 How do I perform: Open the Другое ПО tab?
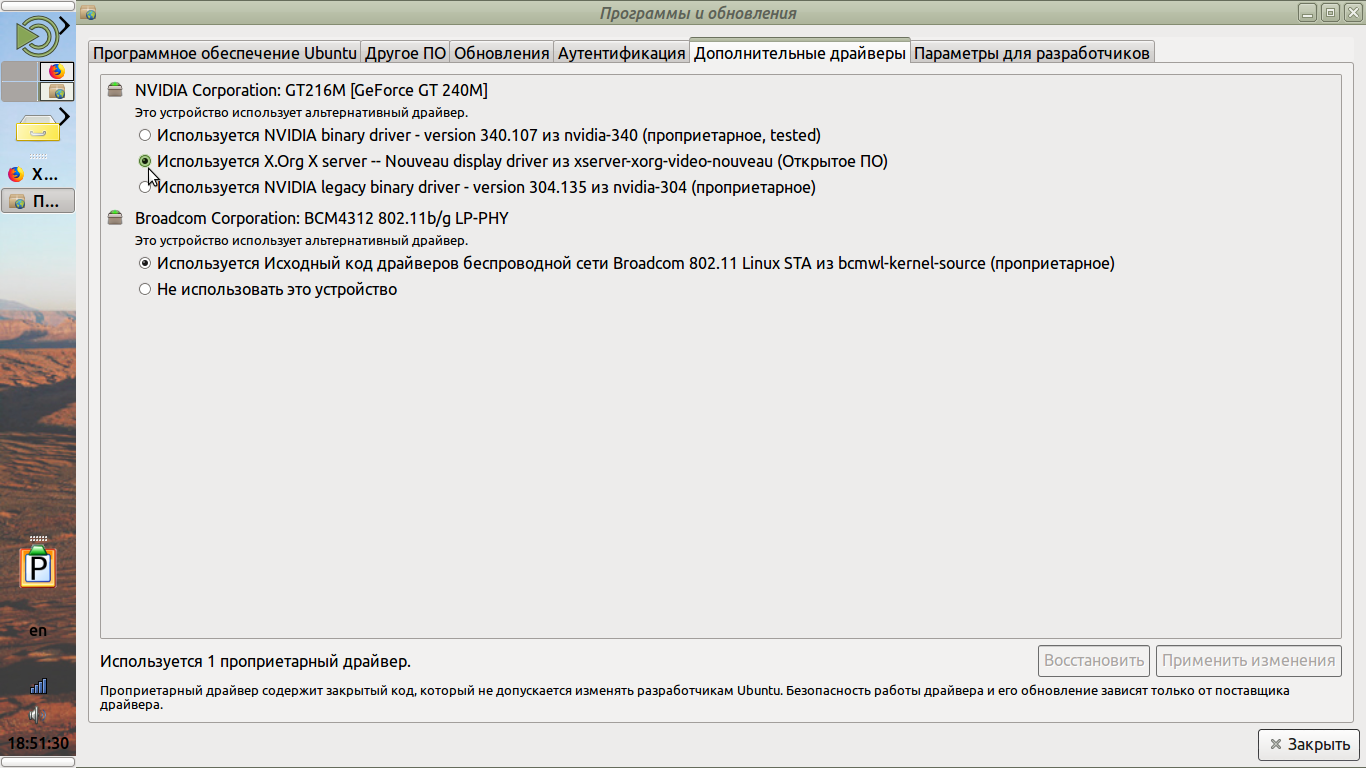405,53
